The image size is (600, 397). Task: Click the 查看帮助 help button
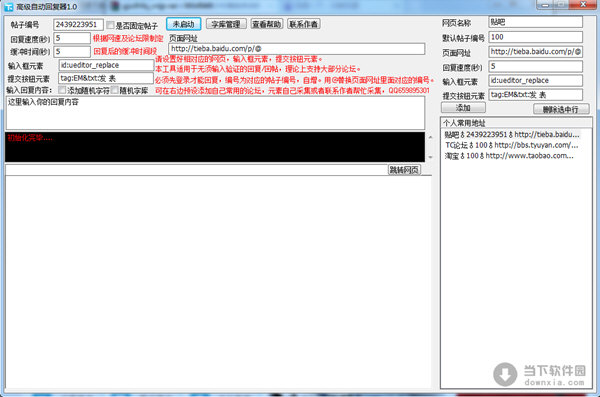[x=267, y=24]
